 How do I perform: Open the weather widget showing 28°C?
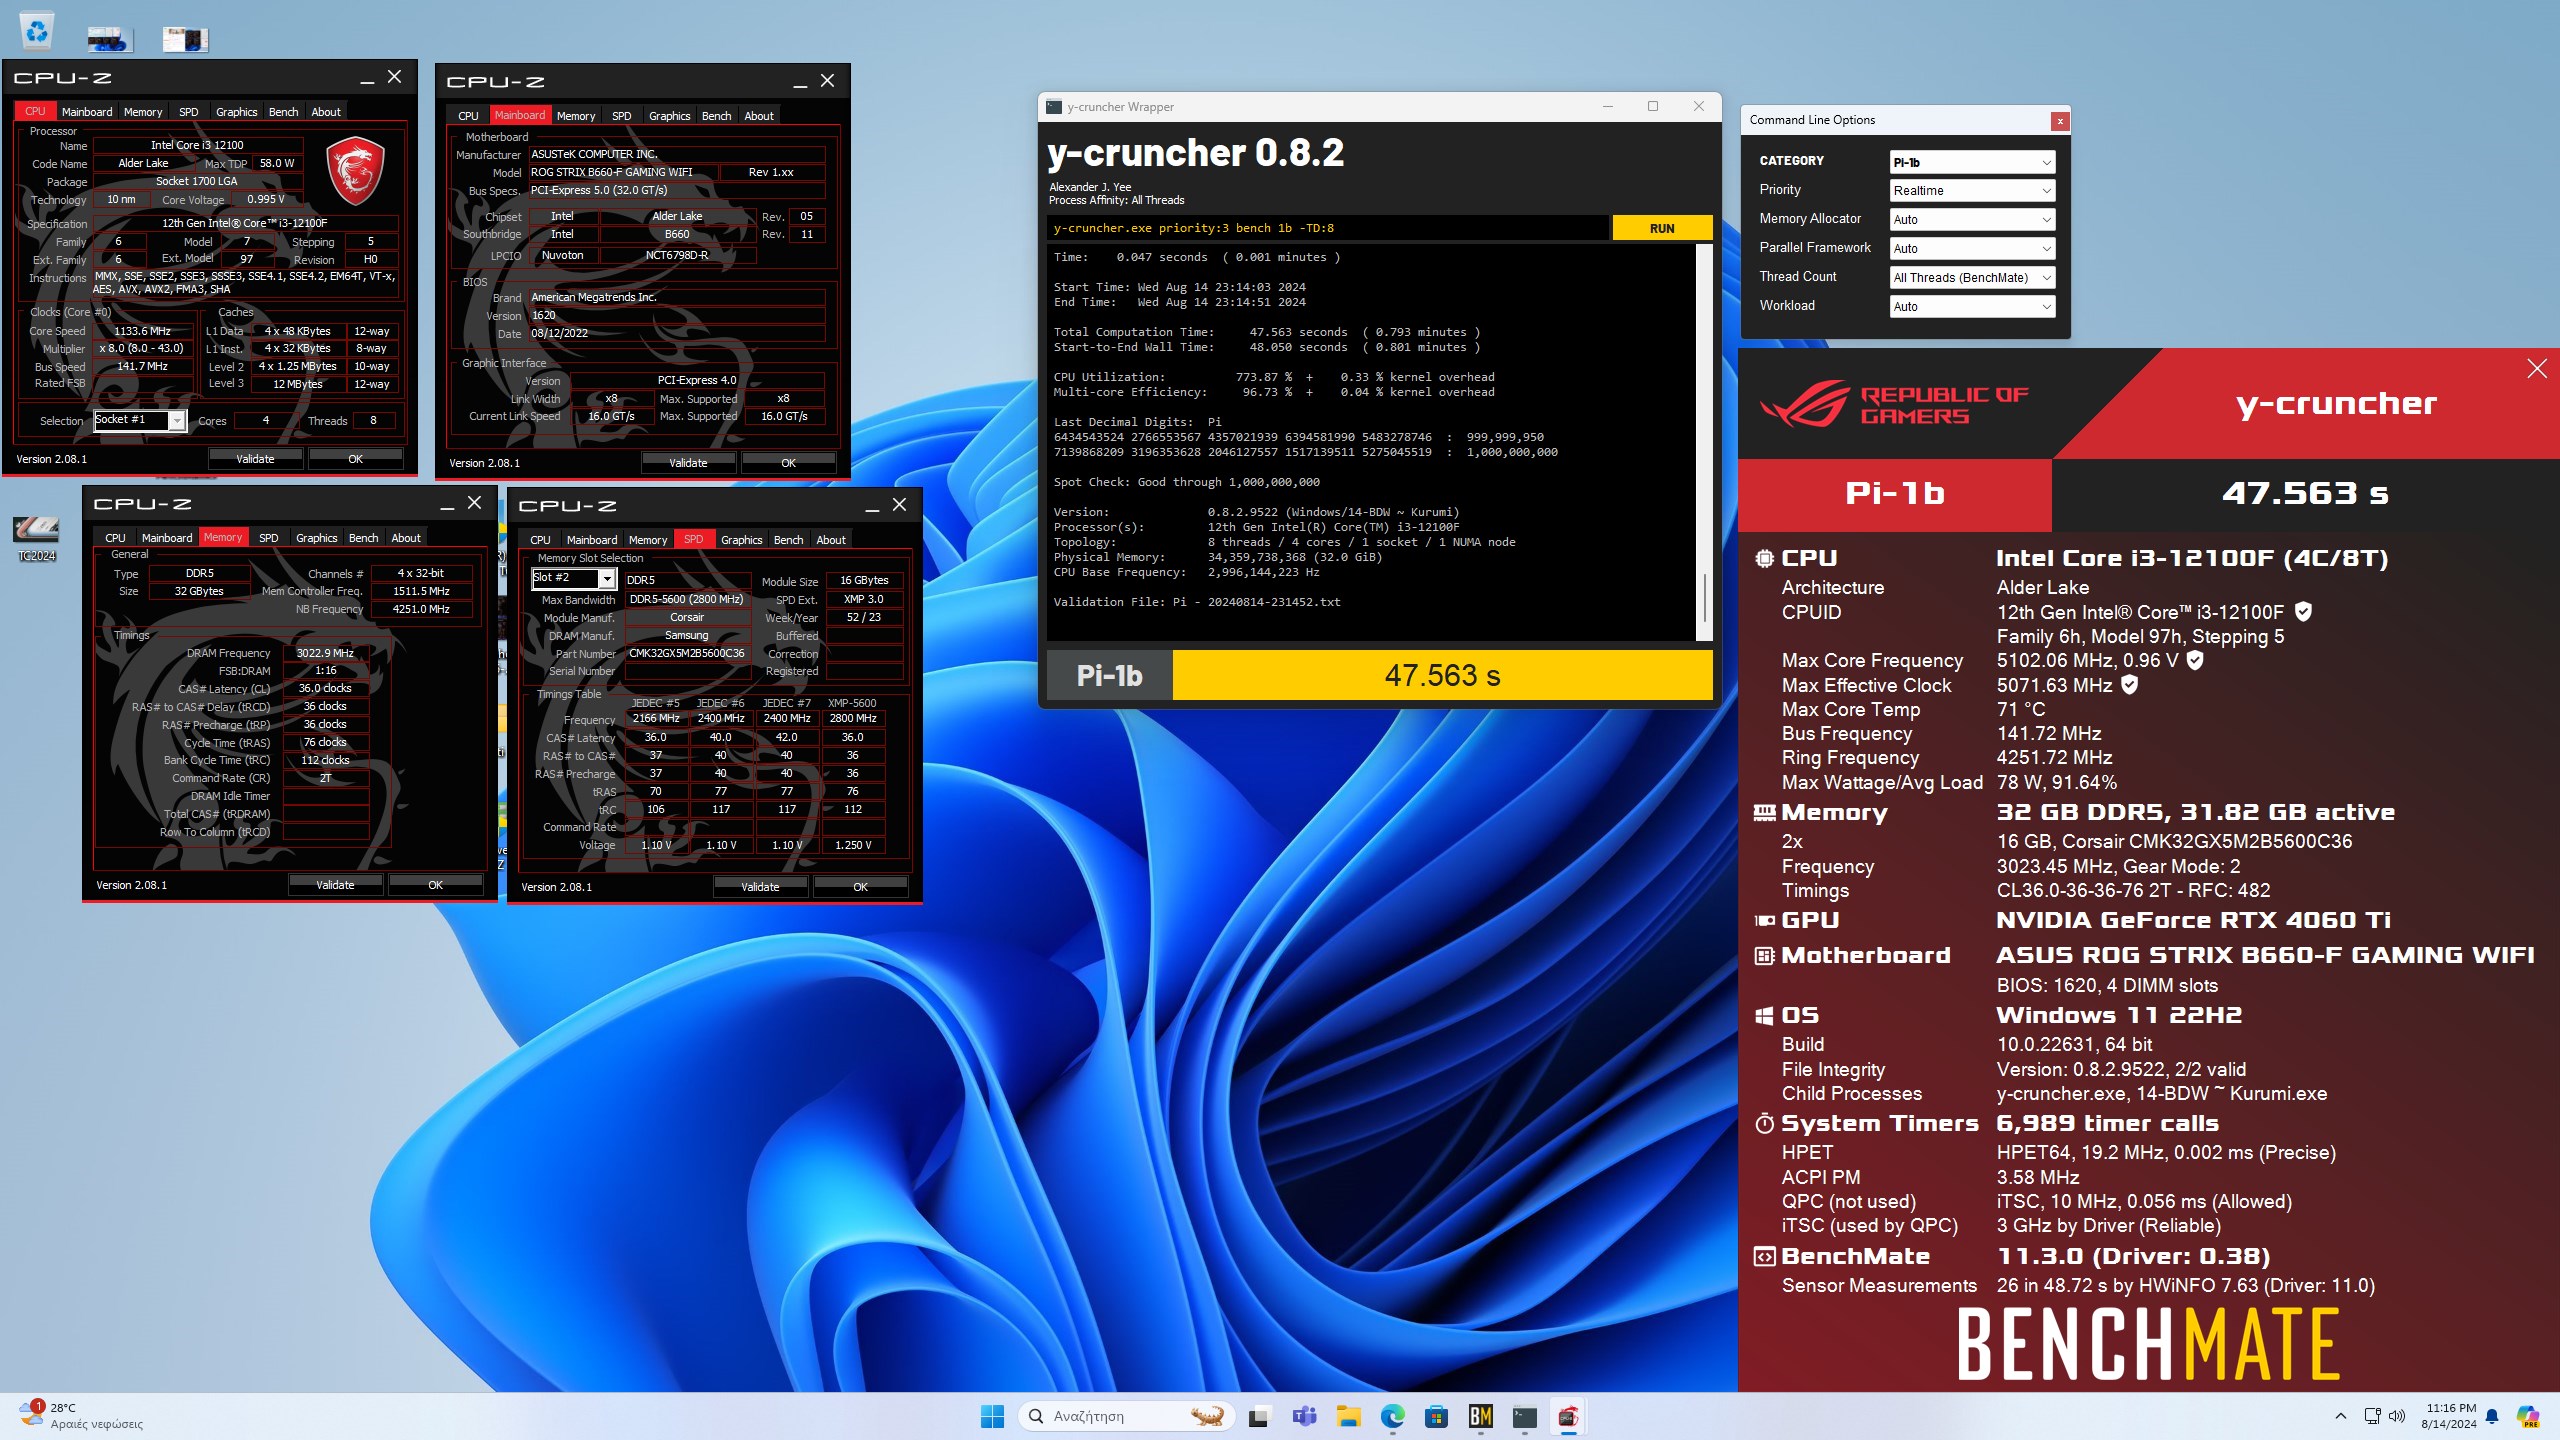click(x=82, y=1416)
